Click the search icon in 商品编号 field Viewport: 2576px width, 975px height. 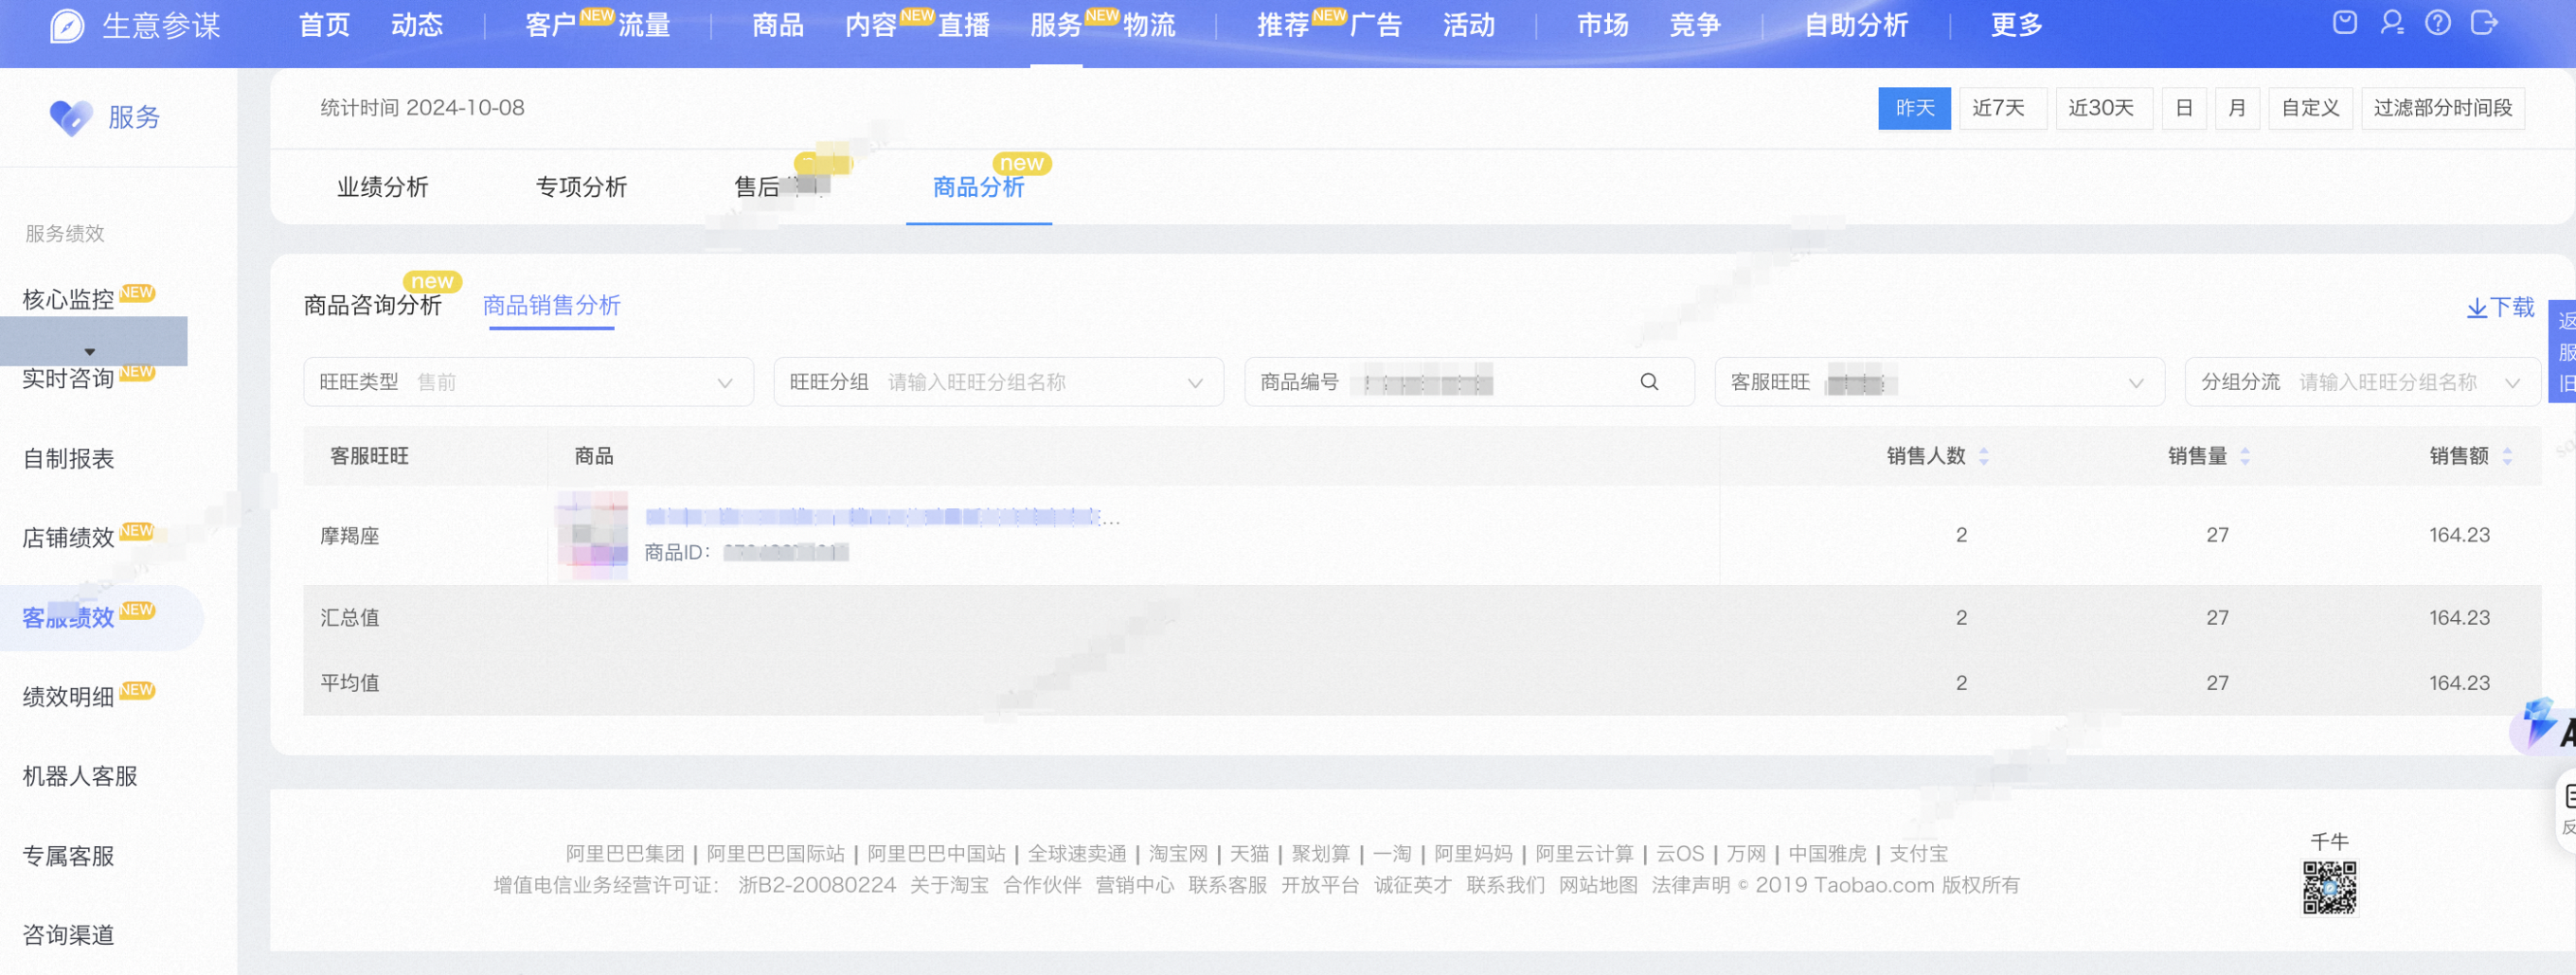[x=1649, y=382]
